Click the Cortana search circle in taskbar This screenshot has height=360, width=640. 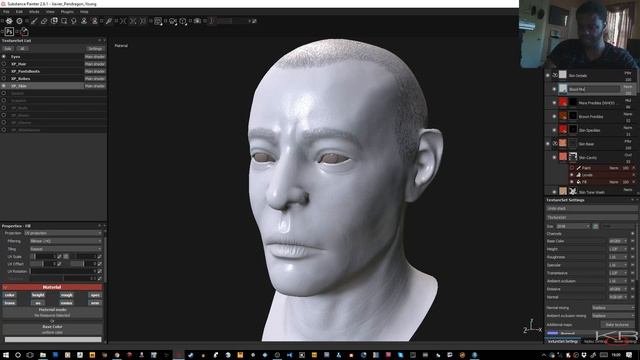coord(18,355)
